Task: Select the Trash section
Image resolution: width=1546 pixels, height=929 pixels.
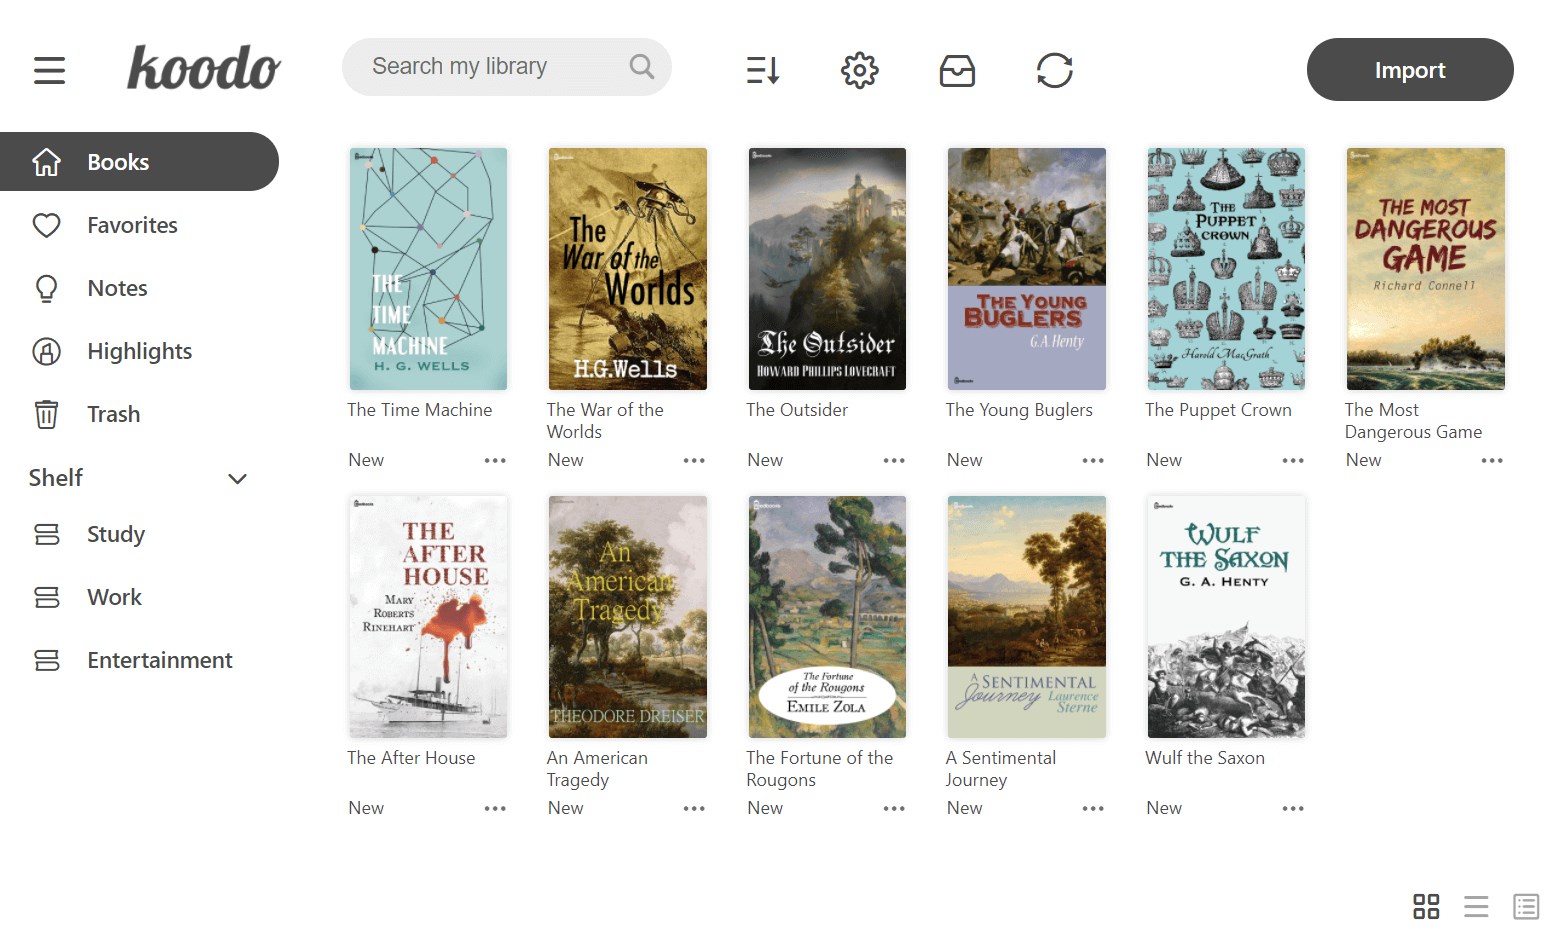Action: (x=112, y=414)
